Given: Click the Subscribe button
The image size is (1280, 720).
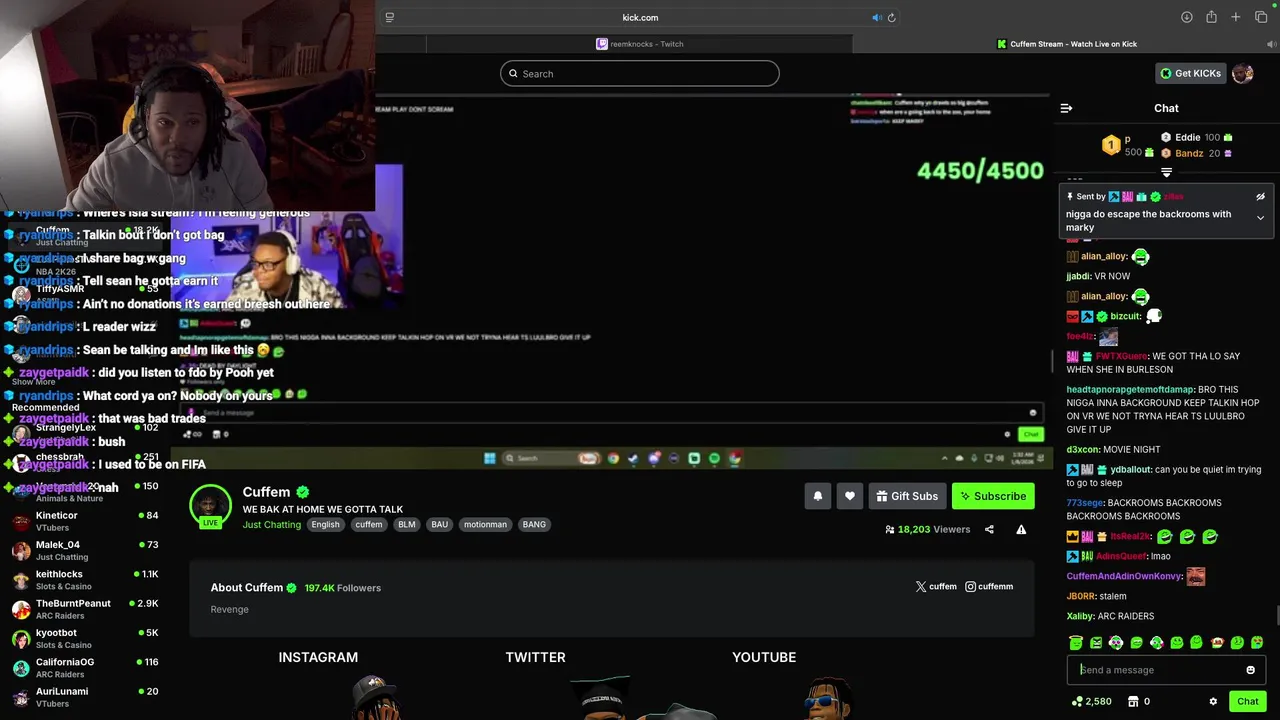Looking at the screenshot, I should [x=993, y=496].
